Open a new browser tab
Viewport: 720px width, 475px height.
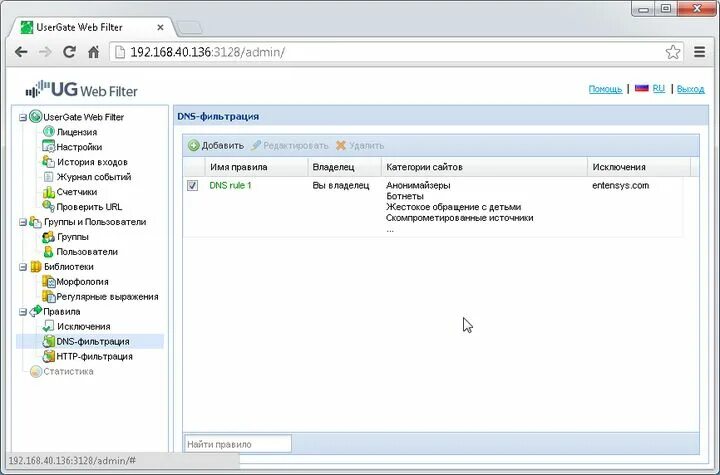tap(189, 28)
